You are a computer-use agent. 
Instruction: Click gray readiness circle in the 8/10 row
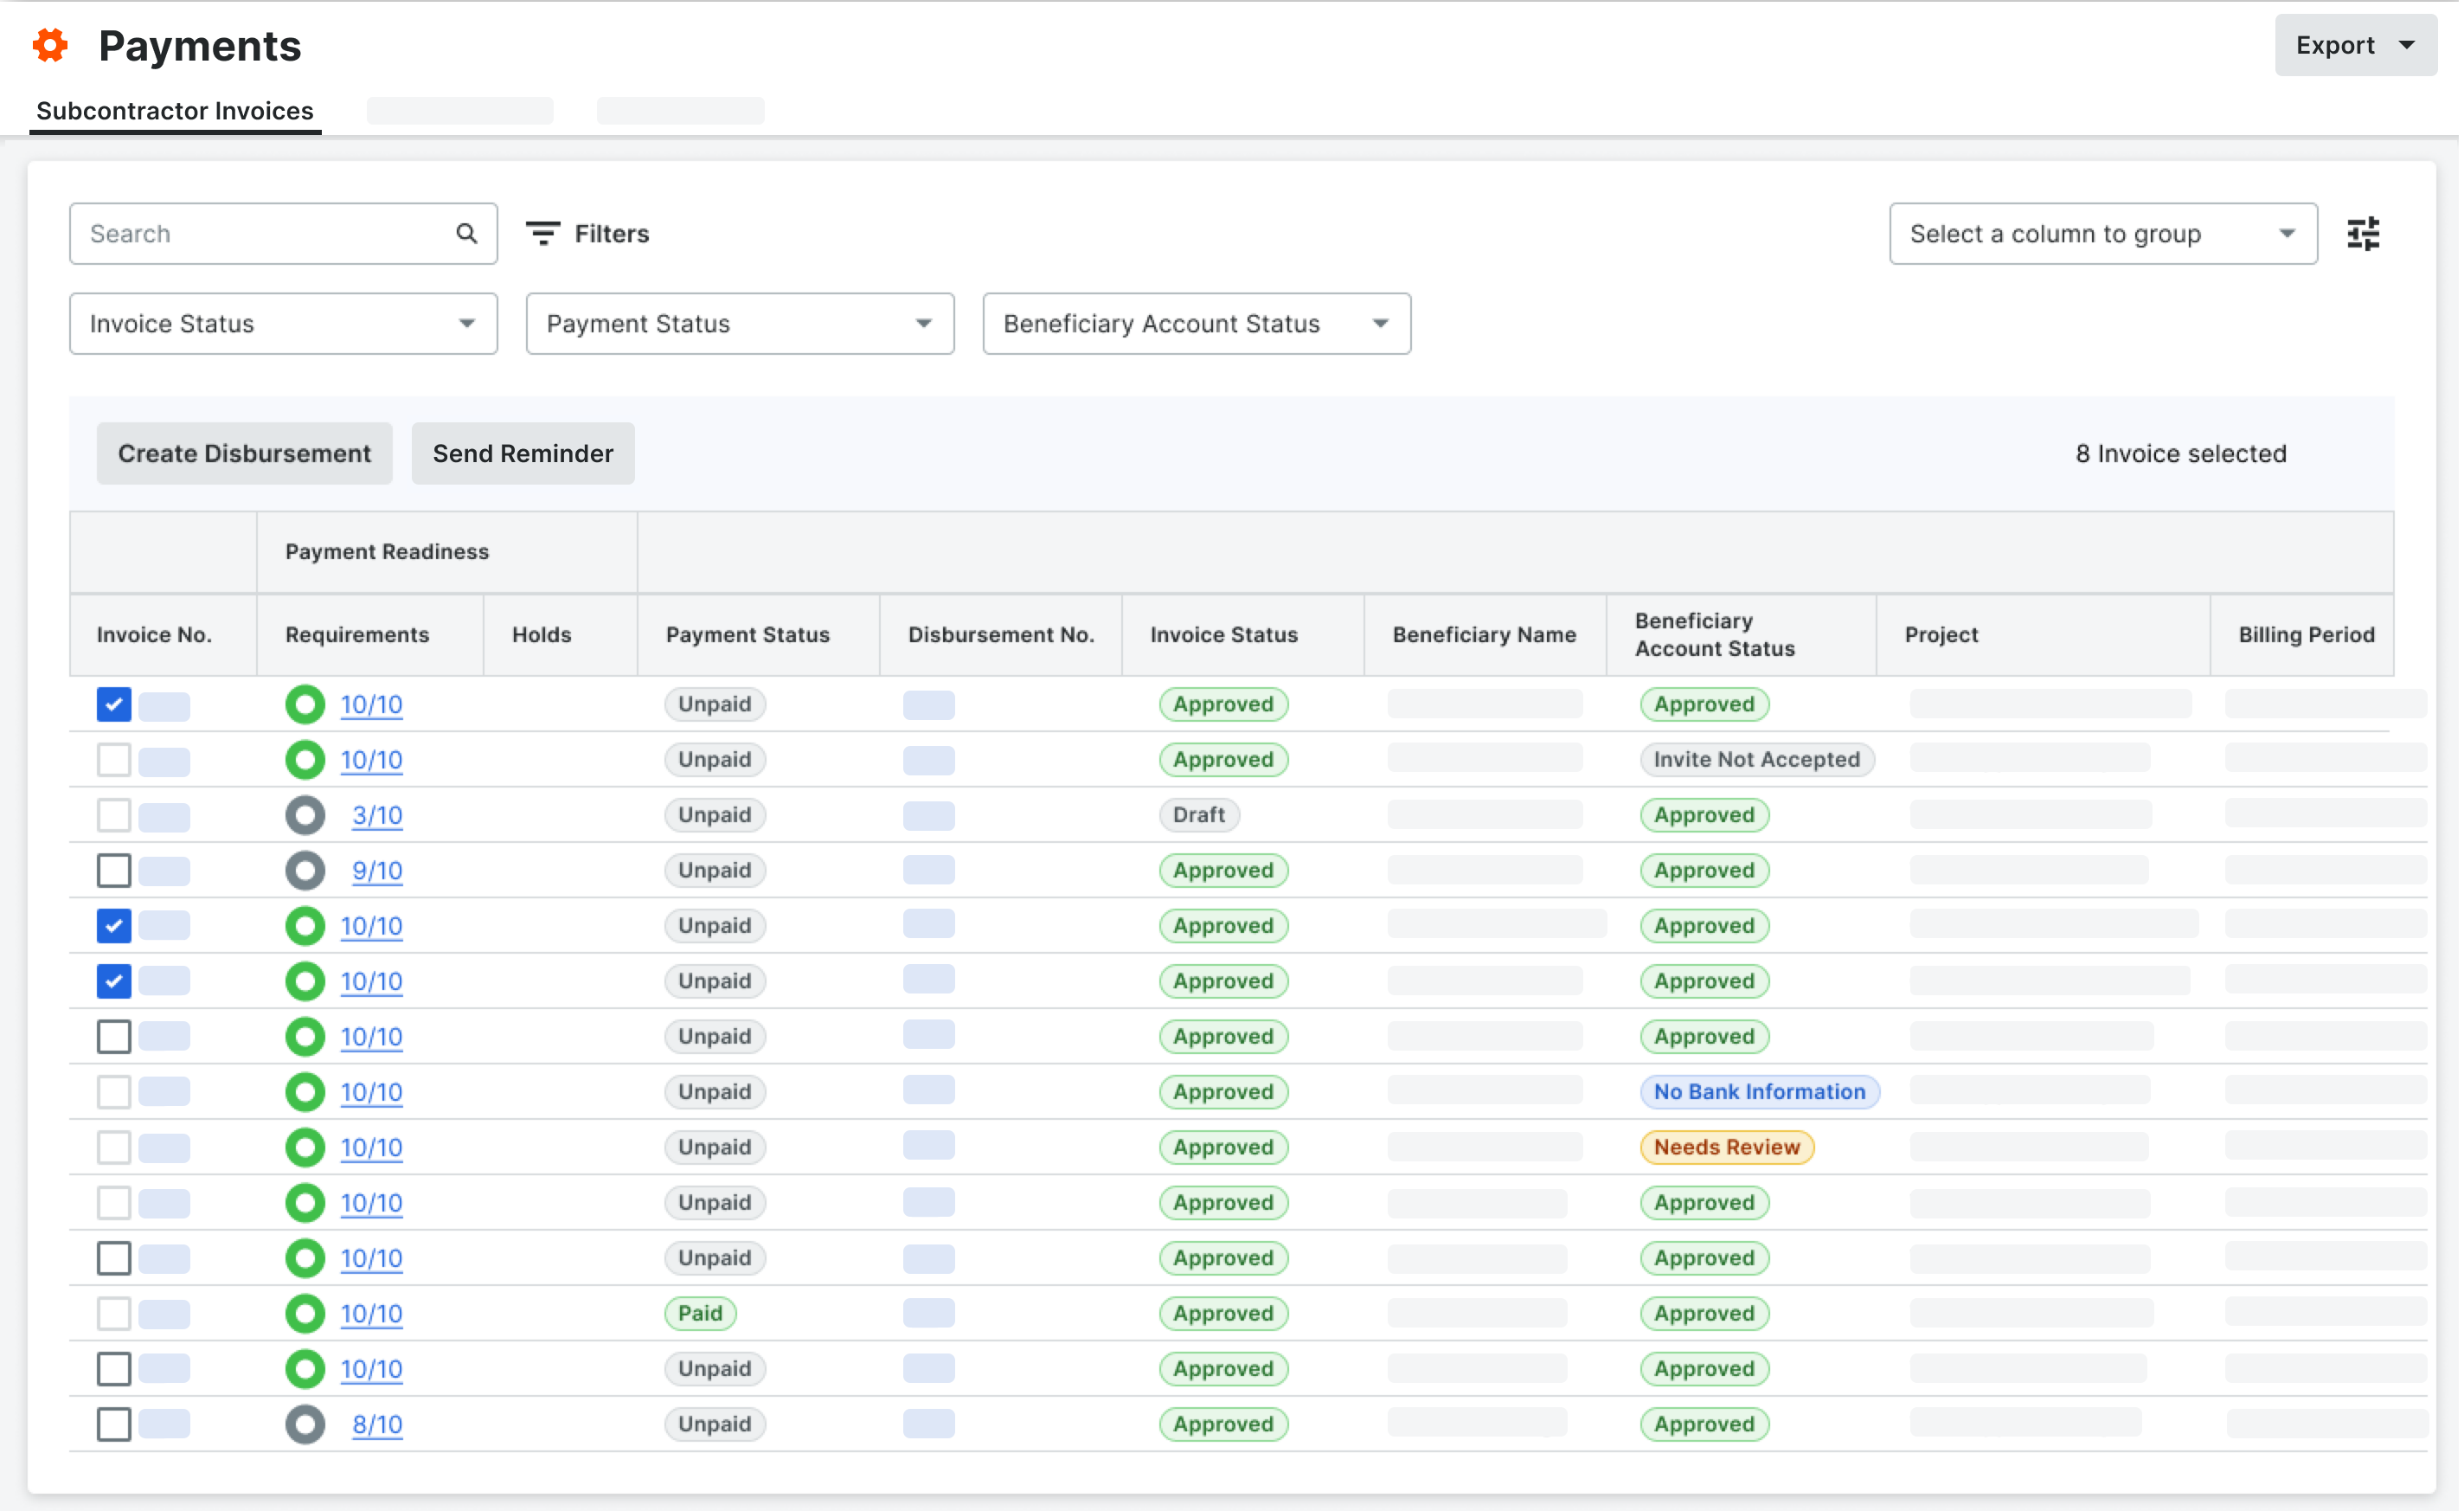[305, 1425]
